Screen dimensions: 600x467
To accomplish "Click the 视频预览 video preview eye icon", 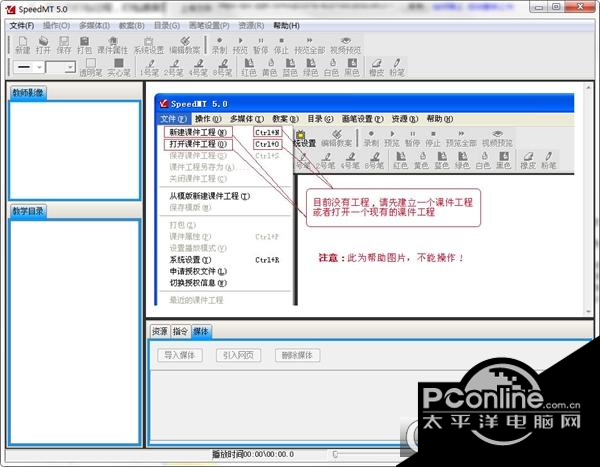I will (x=346, y=45).
